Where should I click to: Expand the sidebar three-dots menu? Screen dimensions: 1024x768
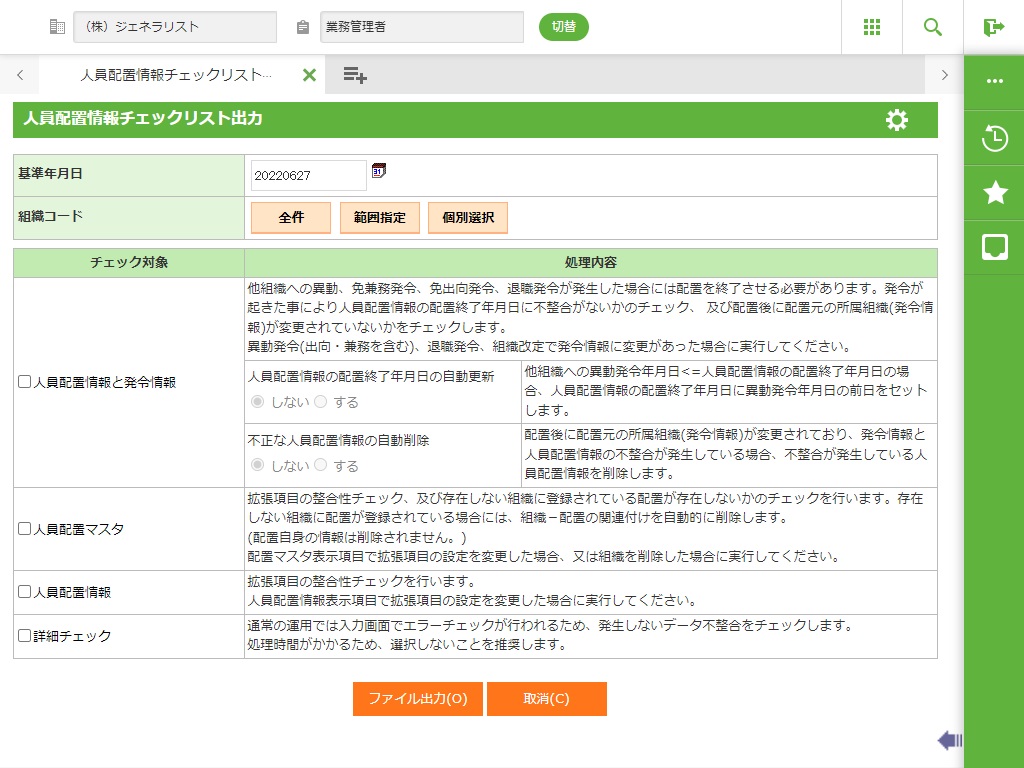point(994,81)
